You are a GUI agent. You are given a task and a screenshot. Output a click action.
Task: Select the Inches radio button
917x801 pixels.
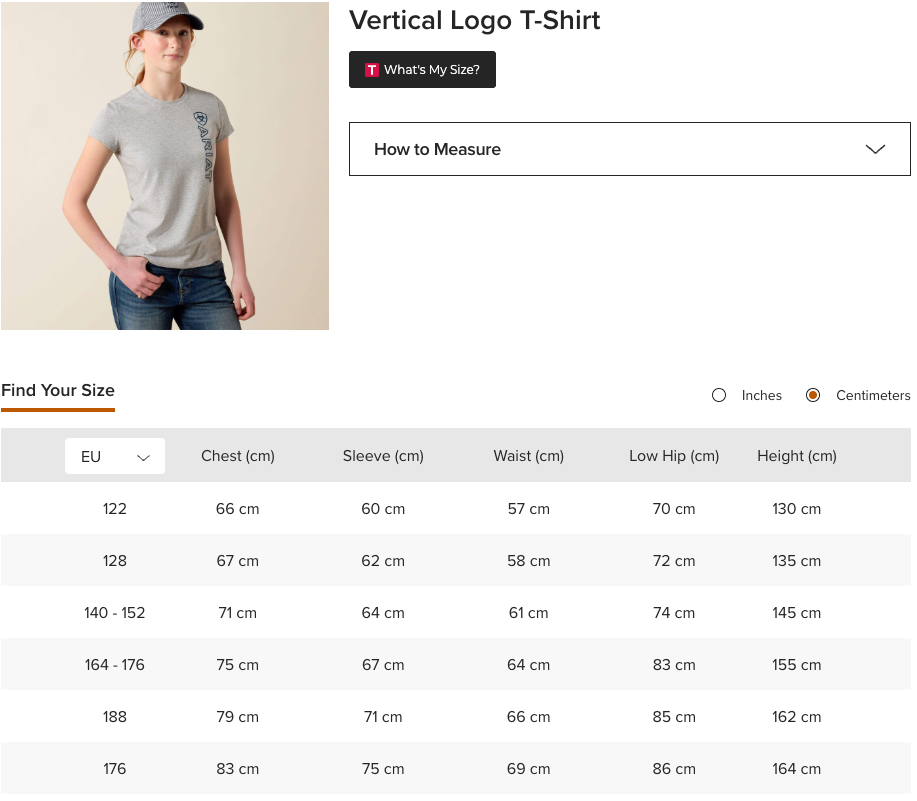pos(719,395)
